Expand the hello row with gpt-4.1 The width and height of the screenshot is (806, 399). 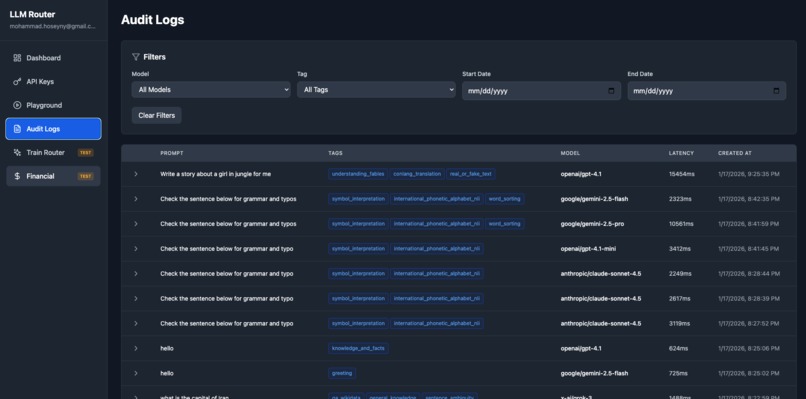coord(136,349)
